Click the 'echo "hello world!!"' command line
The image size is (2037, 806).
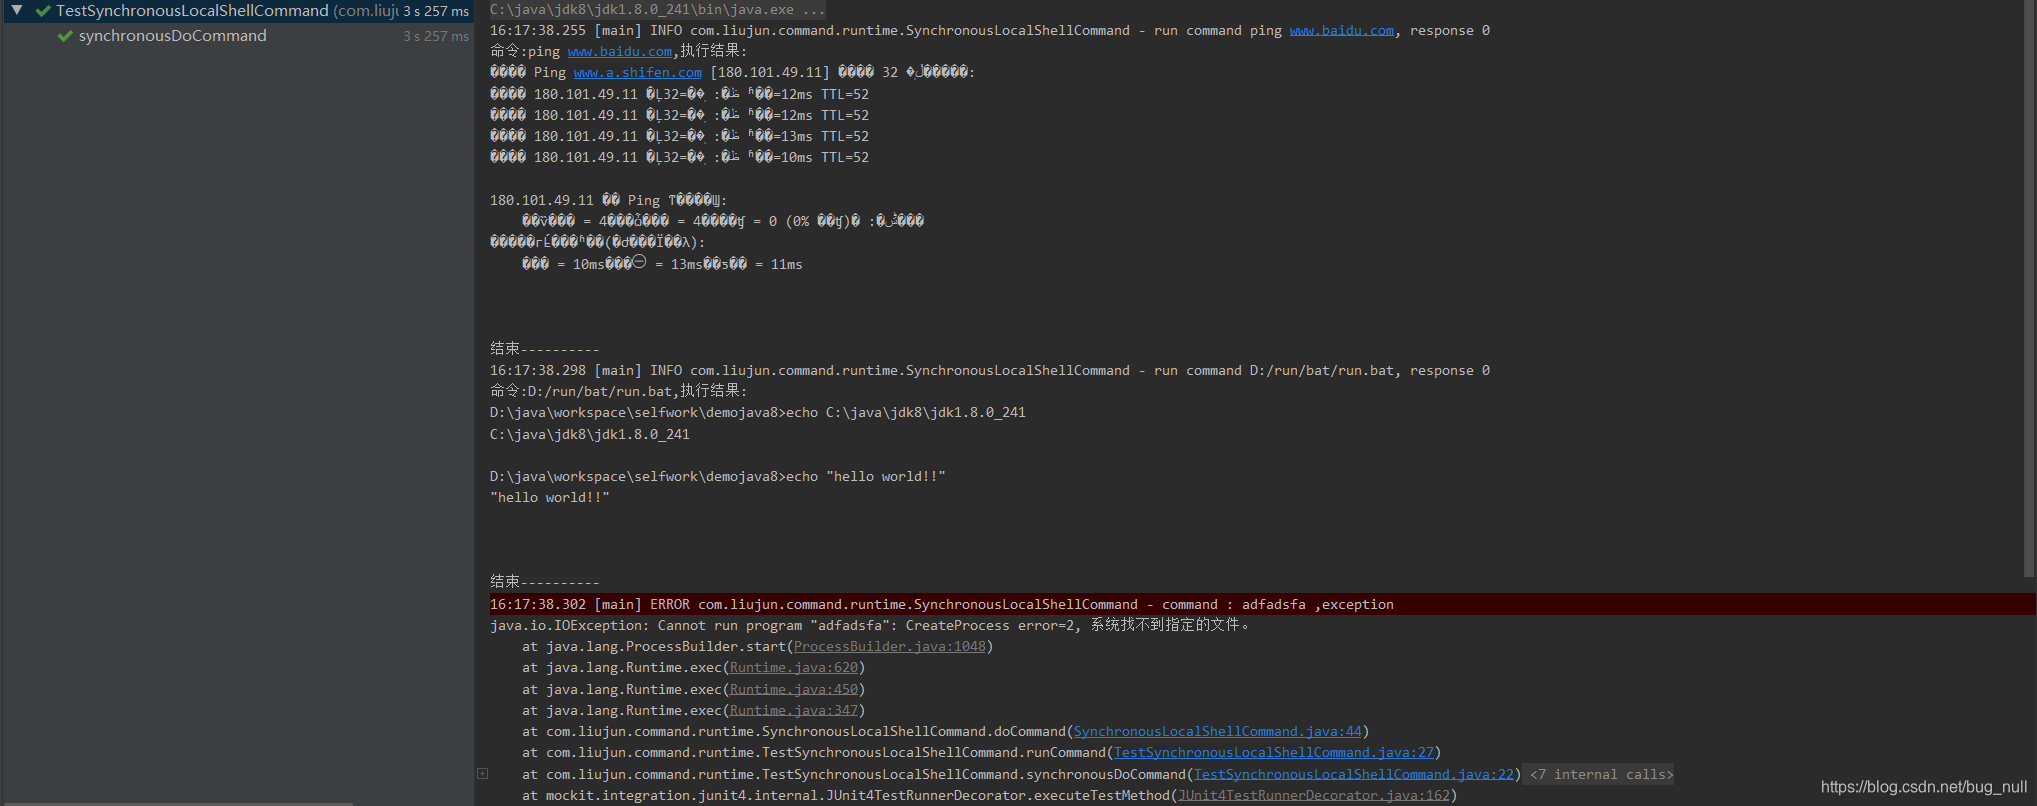(717, 477)
